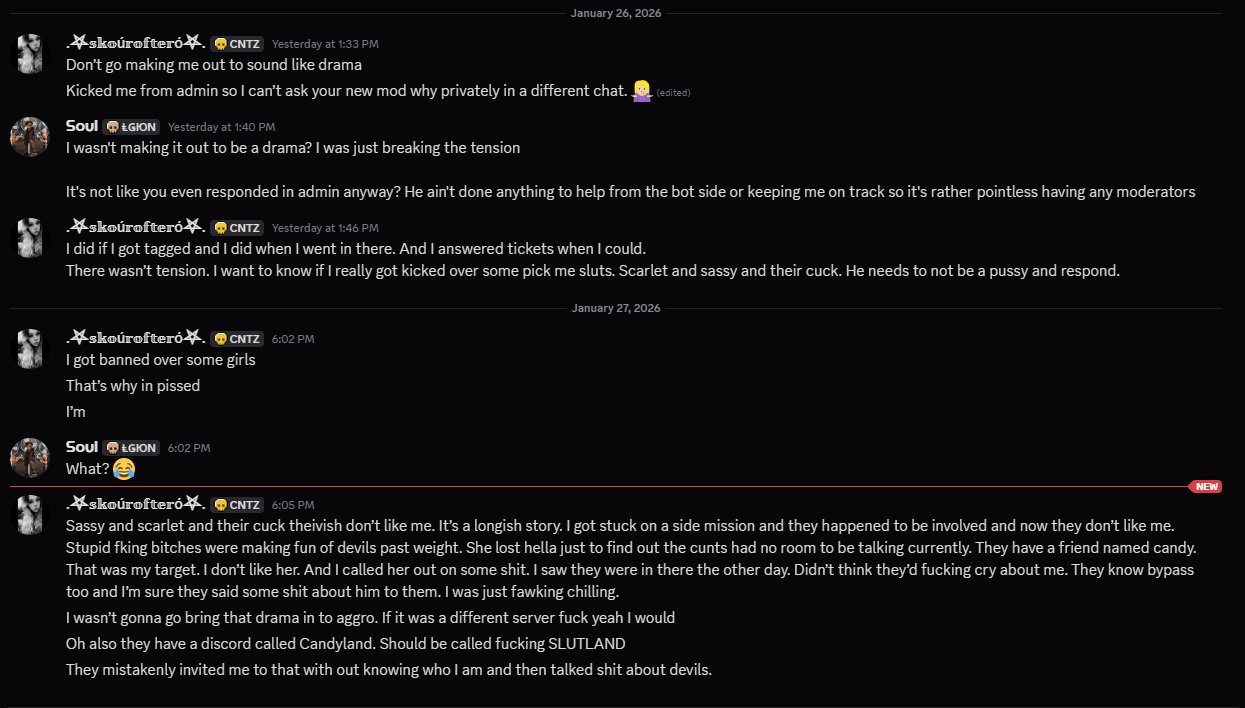Image resolution: width=1245 pixels, height=708 pixels.
Task: Click Soul's avatar beside "What?" message
Action: [30, 457]
